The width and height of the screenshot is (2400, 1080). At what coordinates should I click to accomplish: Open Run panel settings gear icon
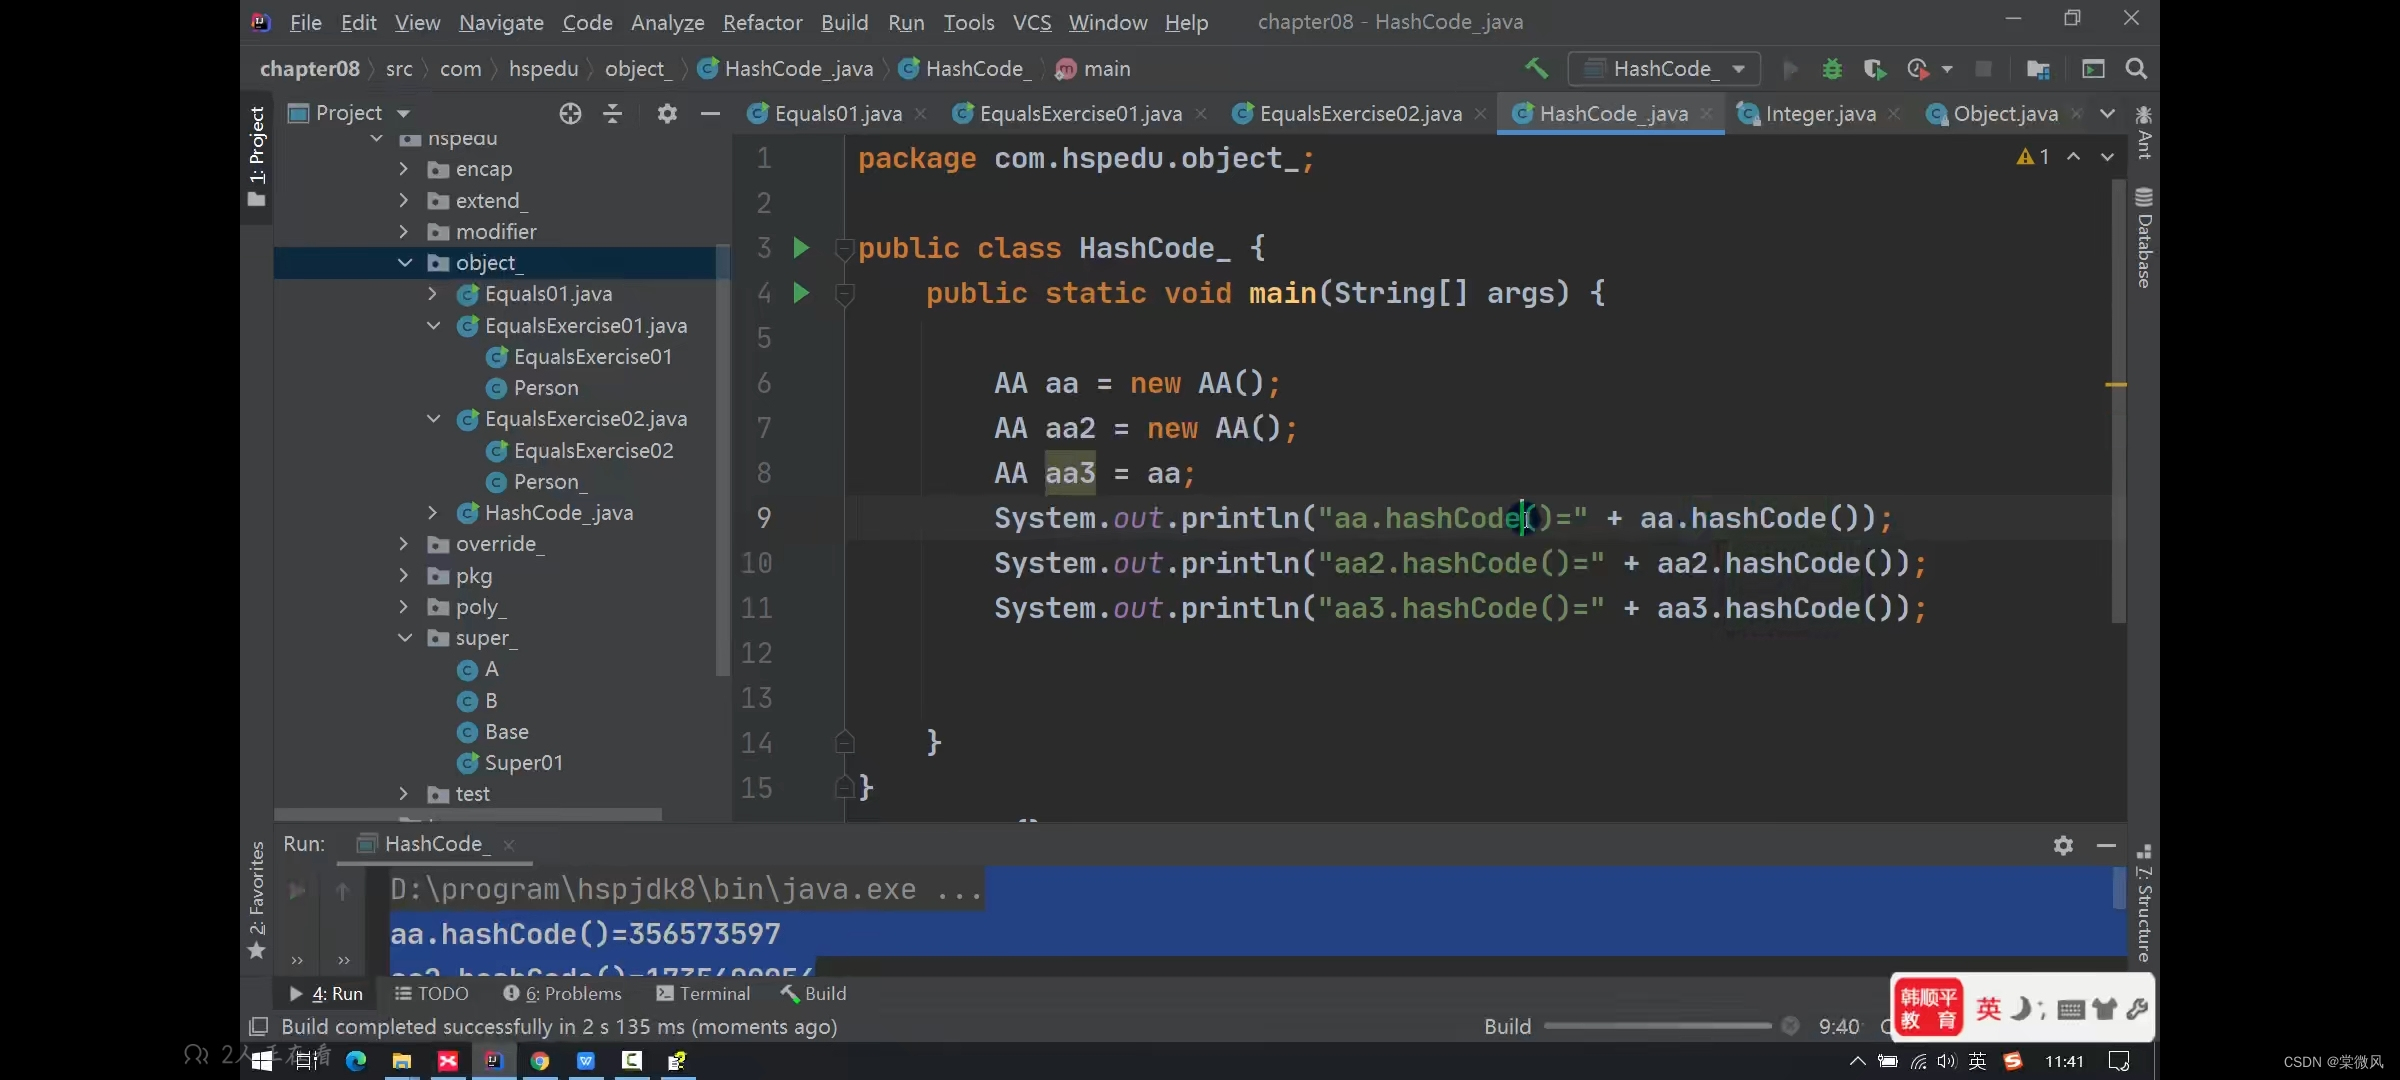click(2063, 845)
